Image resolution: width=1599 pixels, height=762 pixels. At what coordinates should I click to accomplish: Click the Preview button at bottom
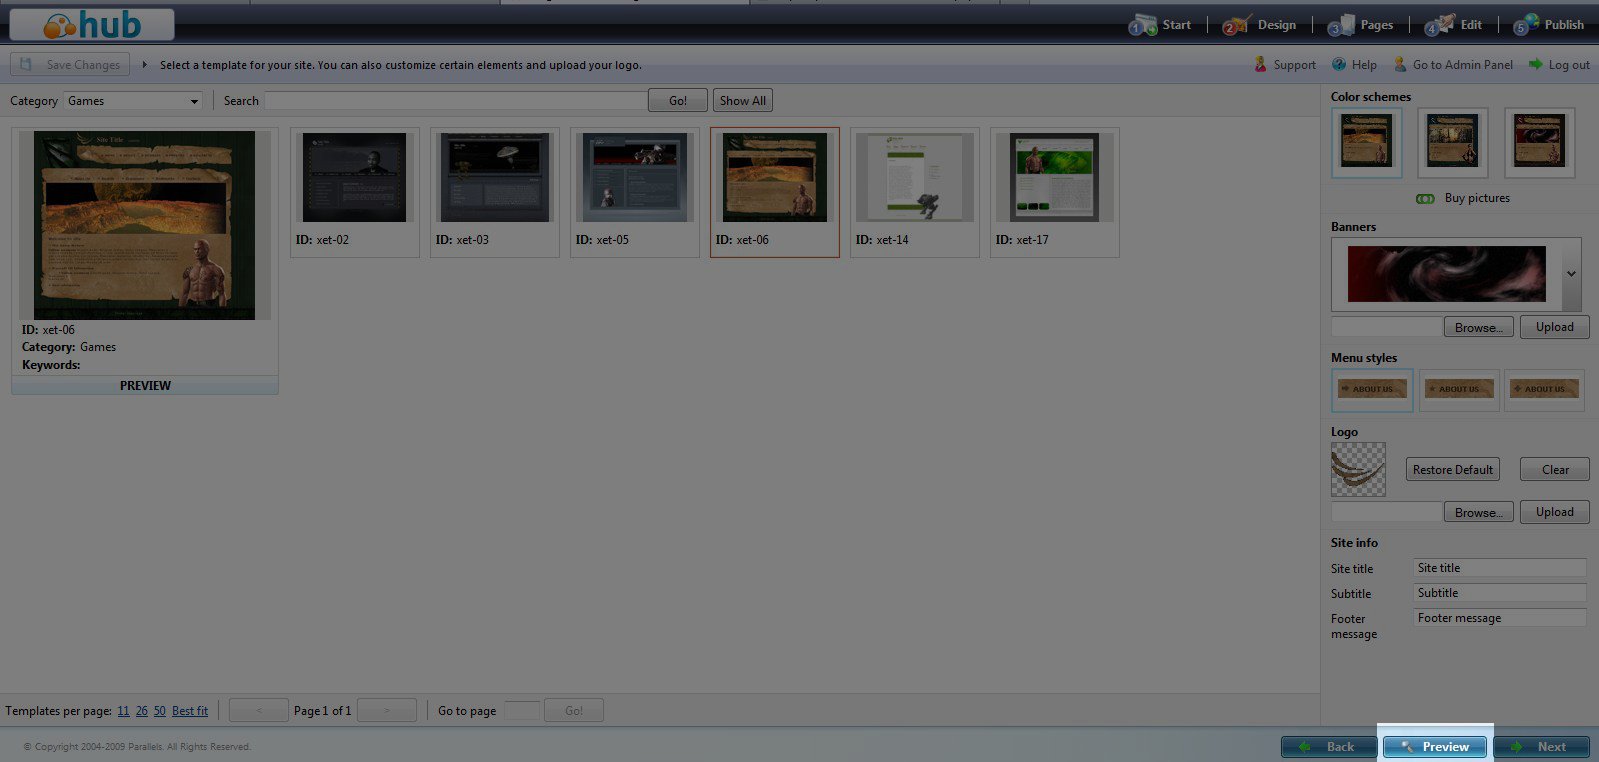click(x=1435, y=747)
